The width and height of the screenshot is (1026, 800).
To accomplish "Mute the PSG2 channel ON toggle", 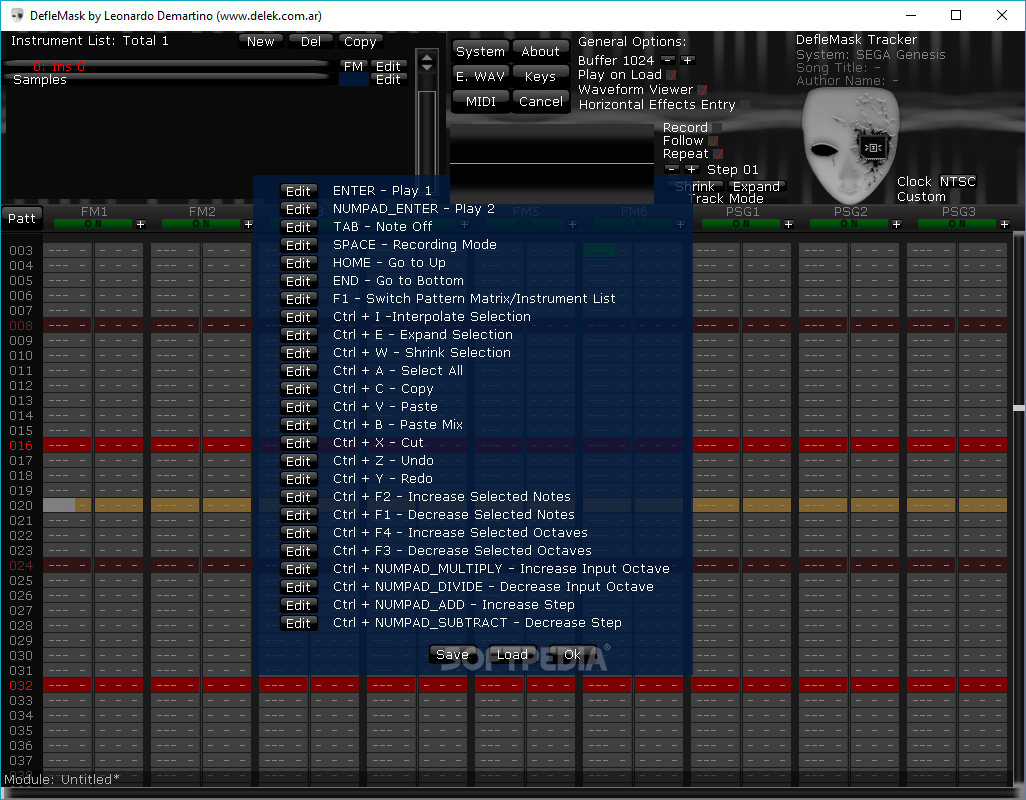I will click(x=849, y=224).
